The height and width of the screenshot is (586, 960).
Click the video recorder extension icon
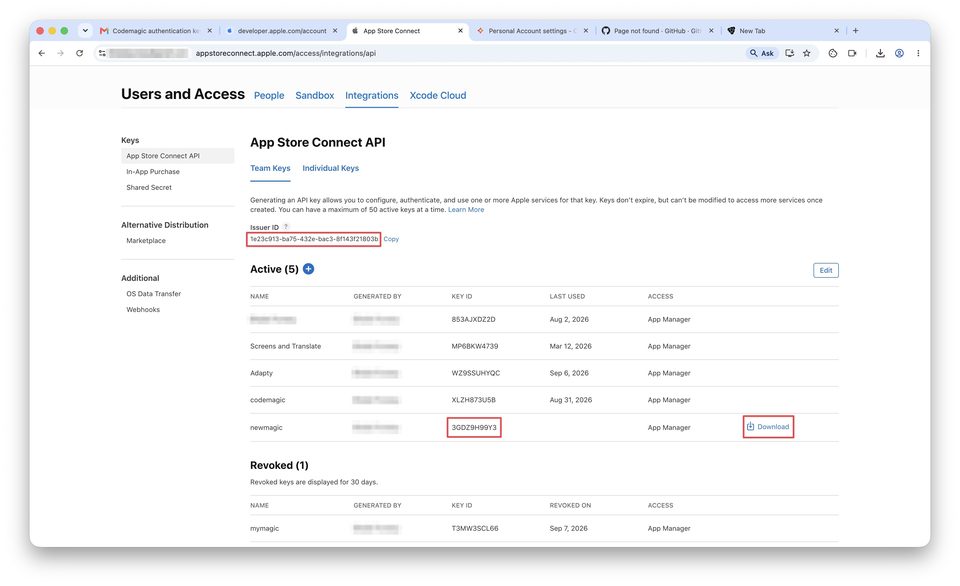[x=852, y=53]
